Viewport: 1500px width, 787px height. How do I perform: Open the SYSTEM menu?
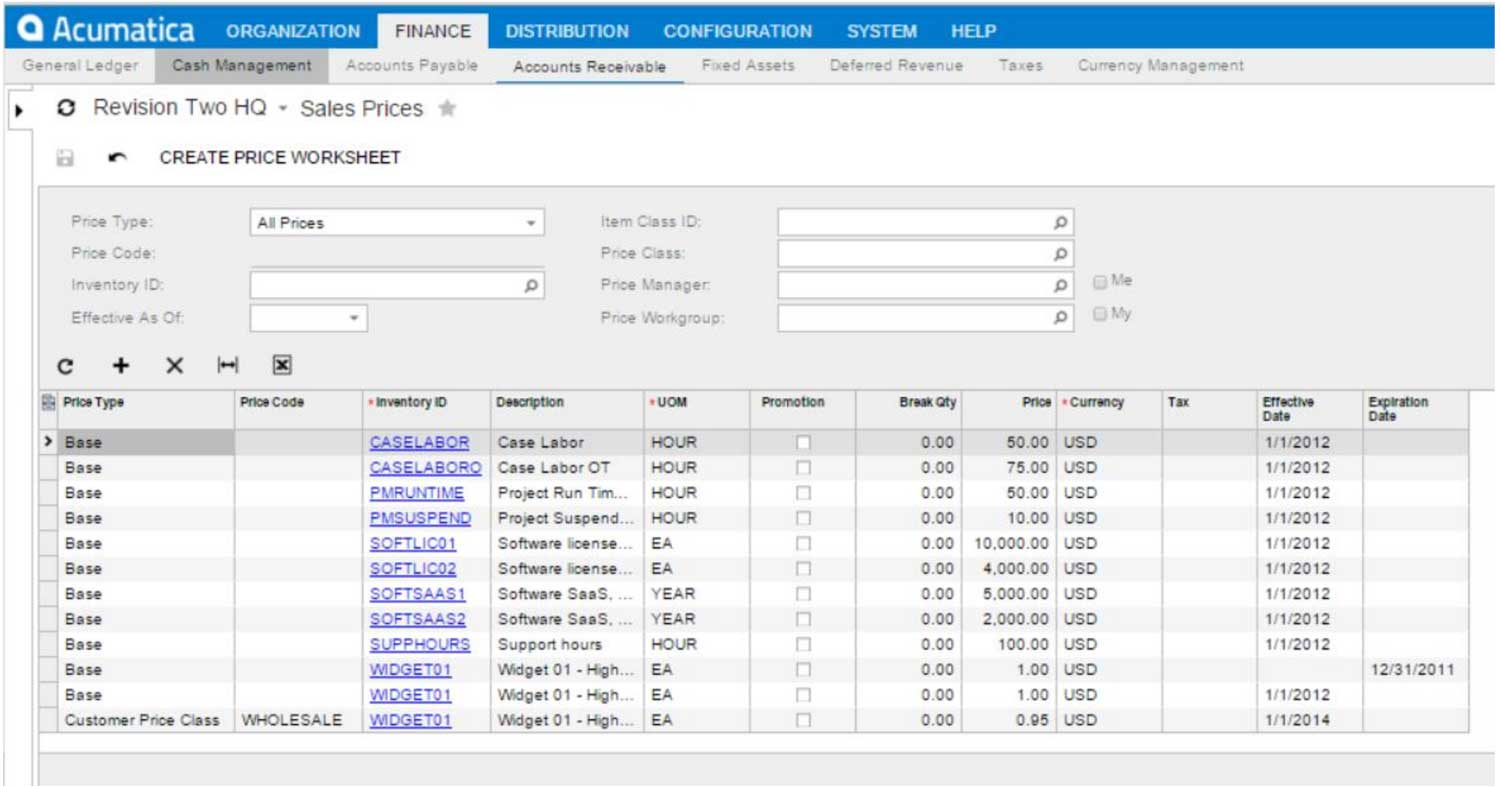tap(882, 32)
